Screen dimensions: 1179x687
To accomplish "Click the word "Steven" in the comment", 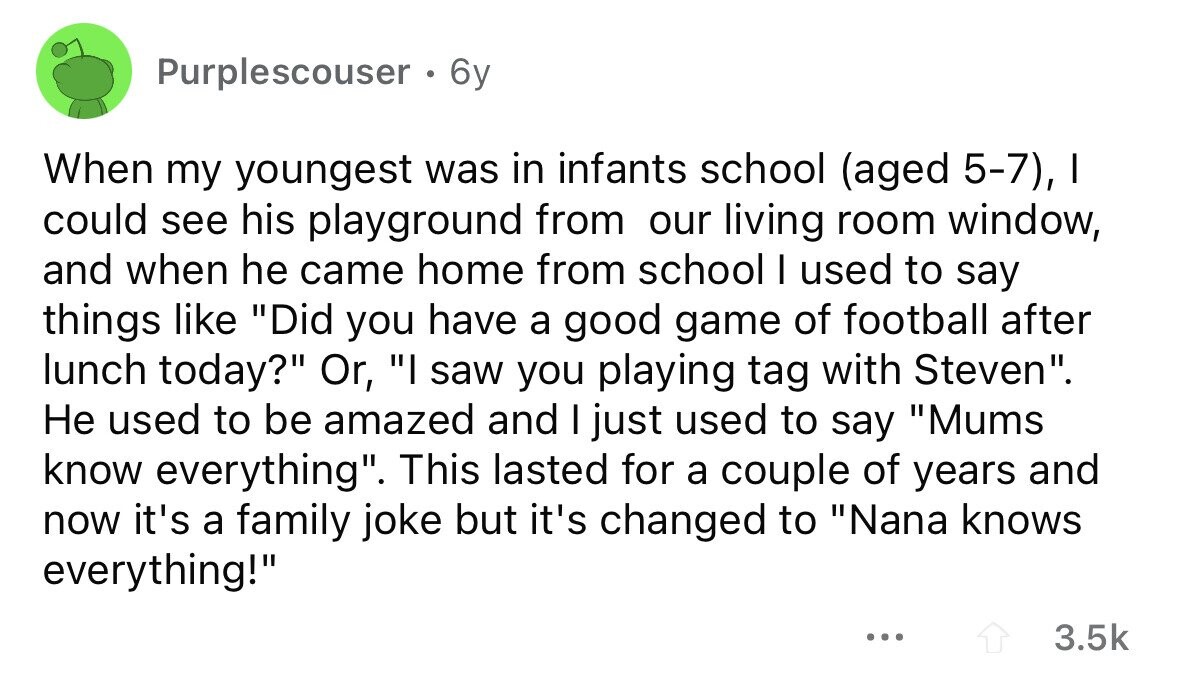I will tap(980, 369).
